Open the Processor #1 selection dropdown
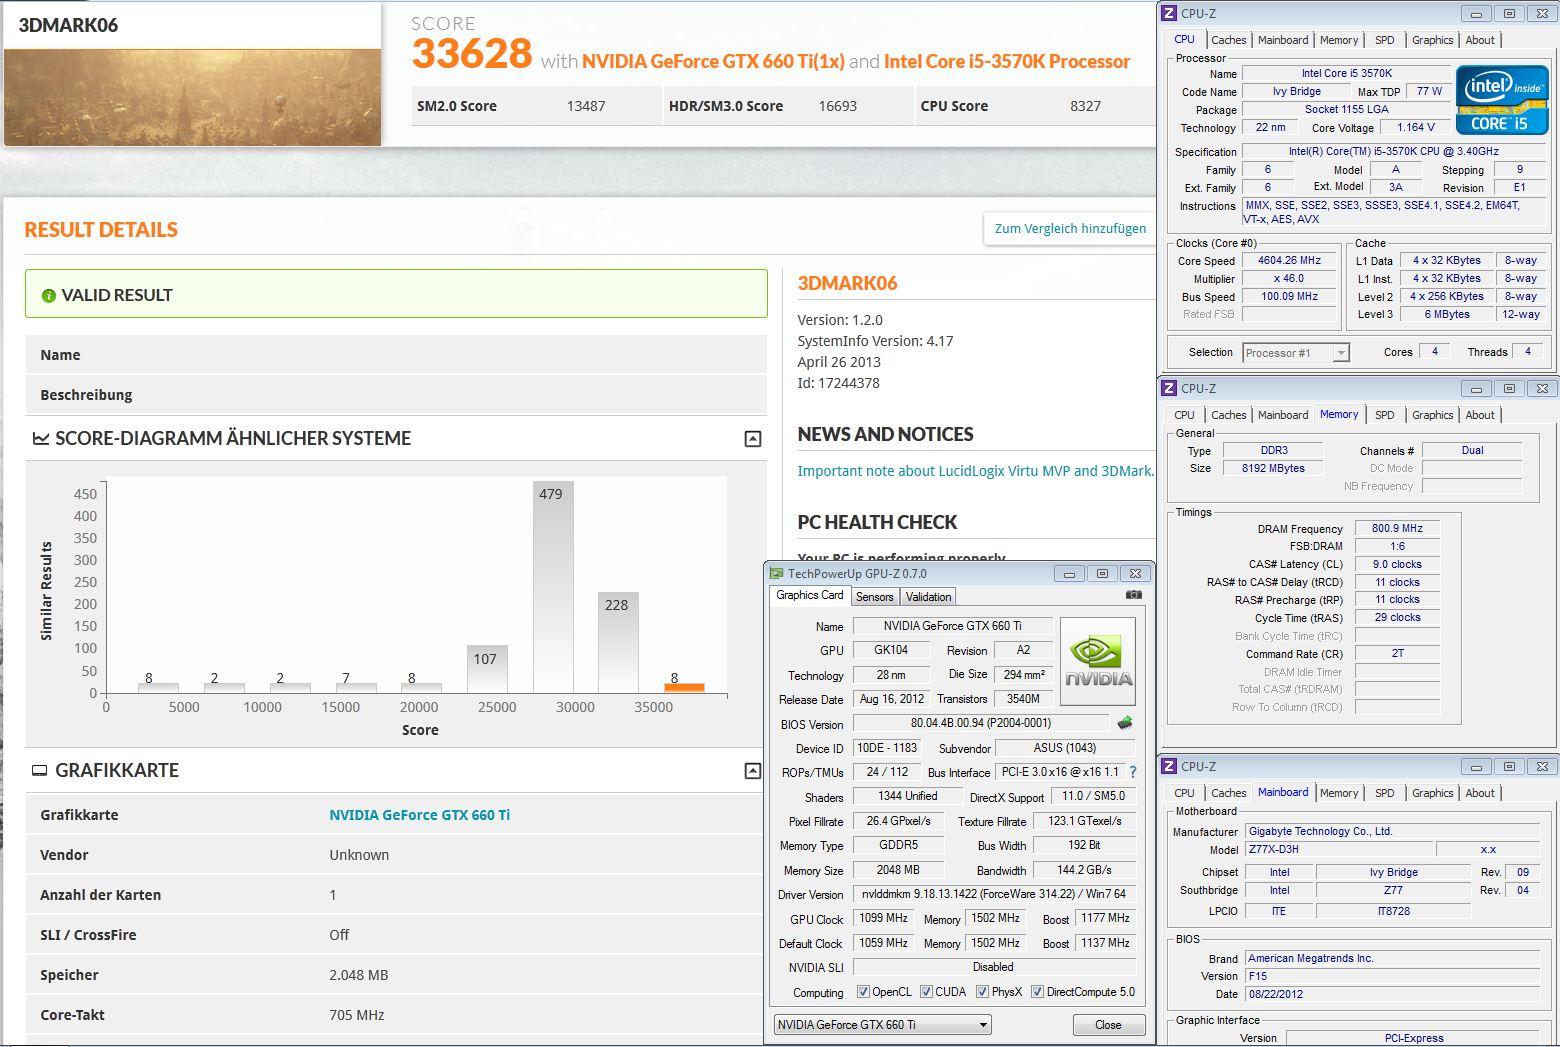Viewport: 1560px width, 1047px height. tap(1296, 353)
